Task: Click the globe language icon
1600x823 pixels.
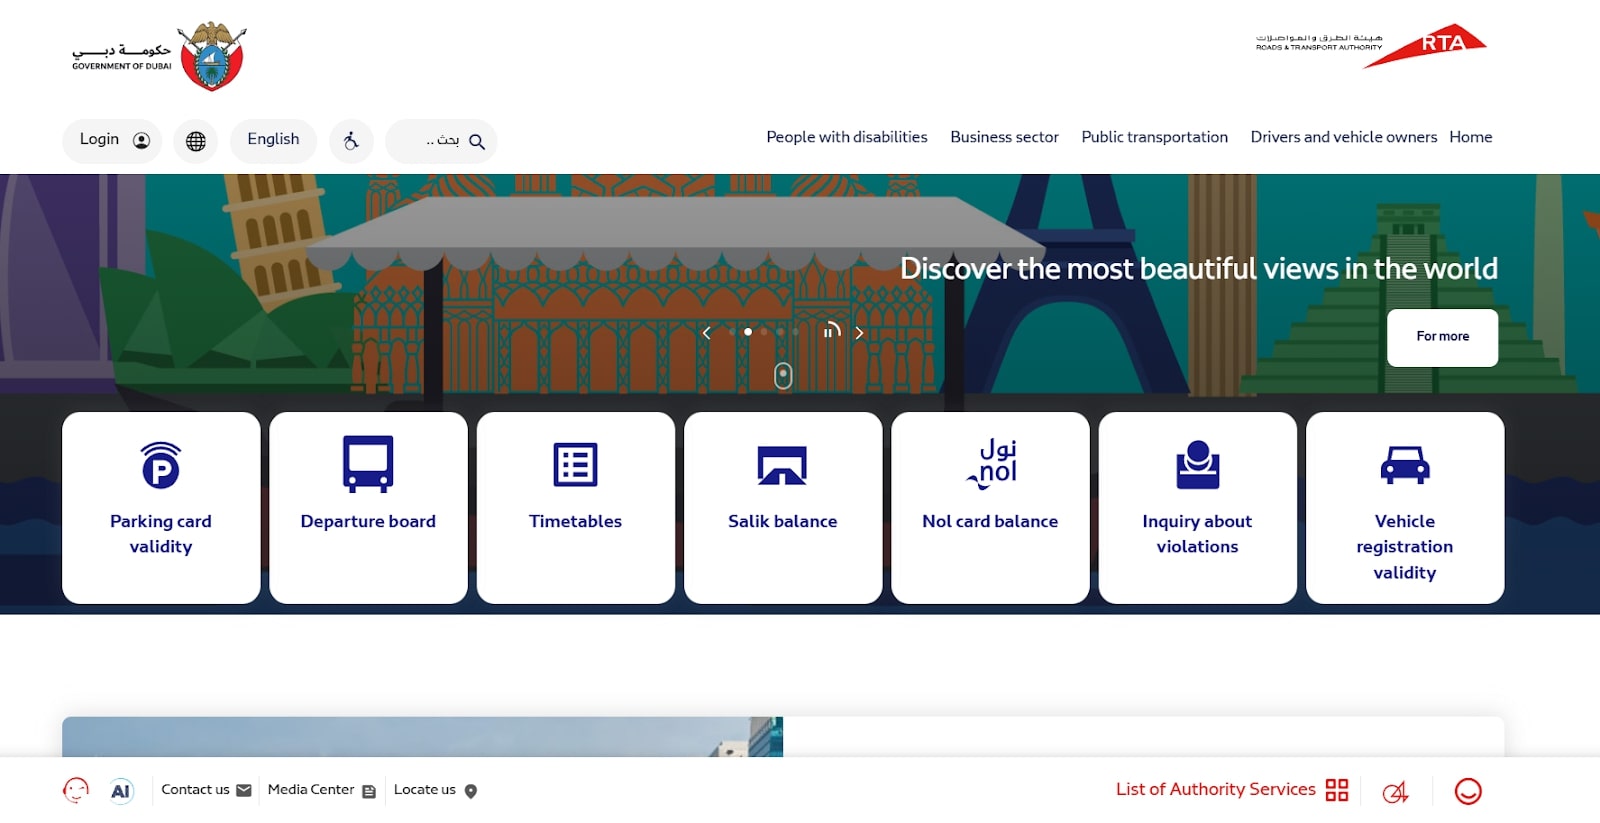Action: (x=196, y=141)
